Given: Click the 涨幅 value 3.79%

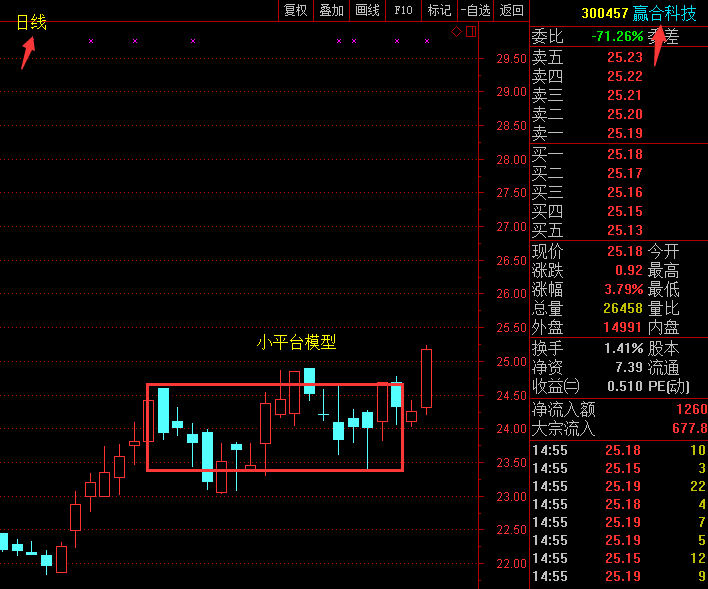Looking at the screenshot, I should coord(624,289).
